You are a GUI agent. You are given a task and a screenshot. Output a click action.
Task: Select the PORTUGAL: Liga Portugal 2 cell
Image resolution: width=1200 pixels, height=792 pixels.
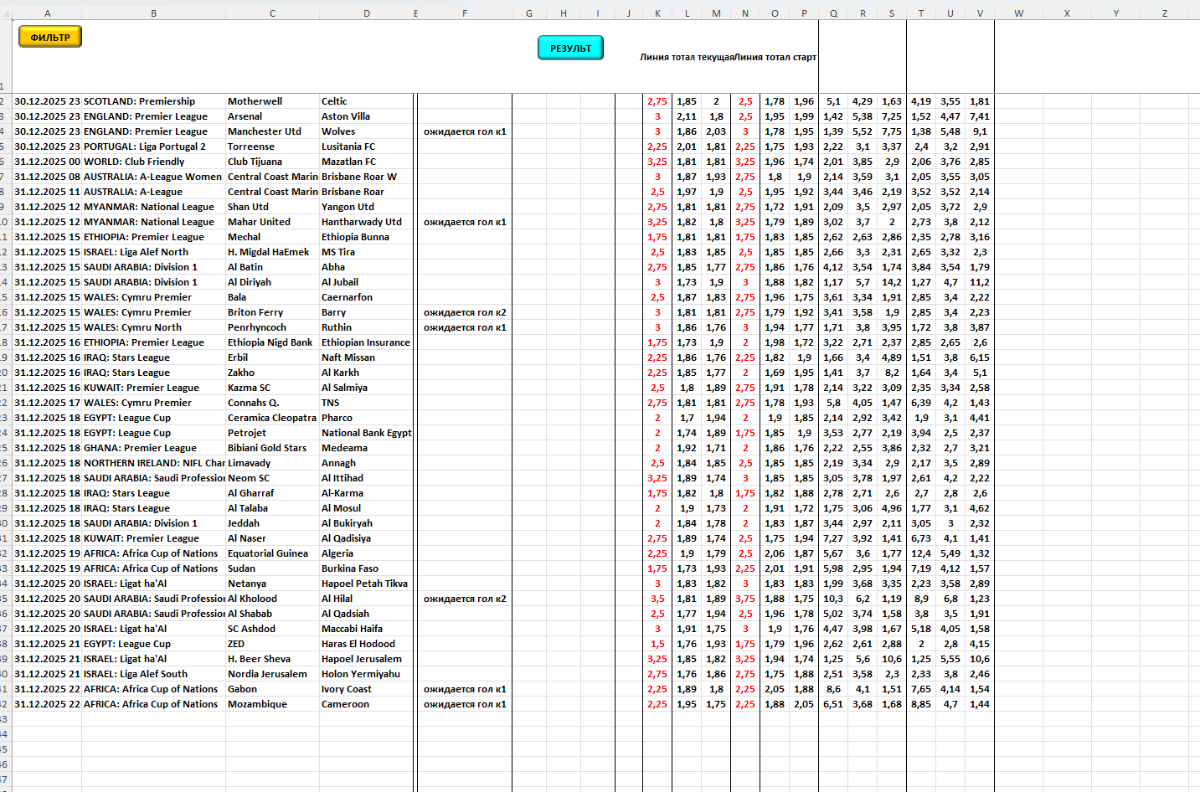tap(145, 147)
